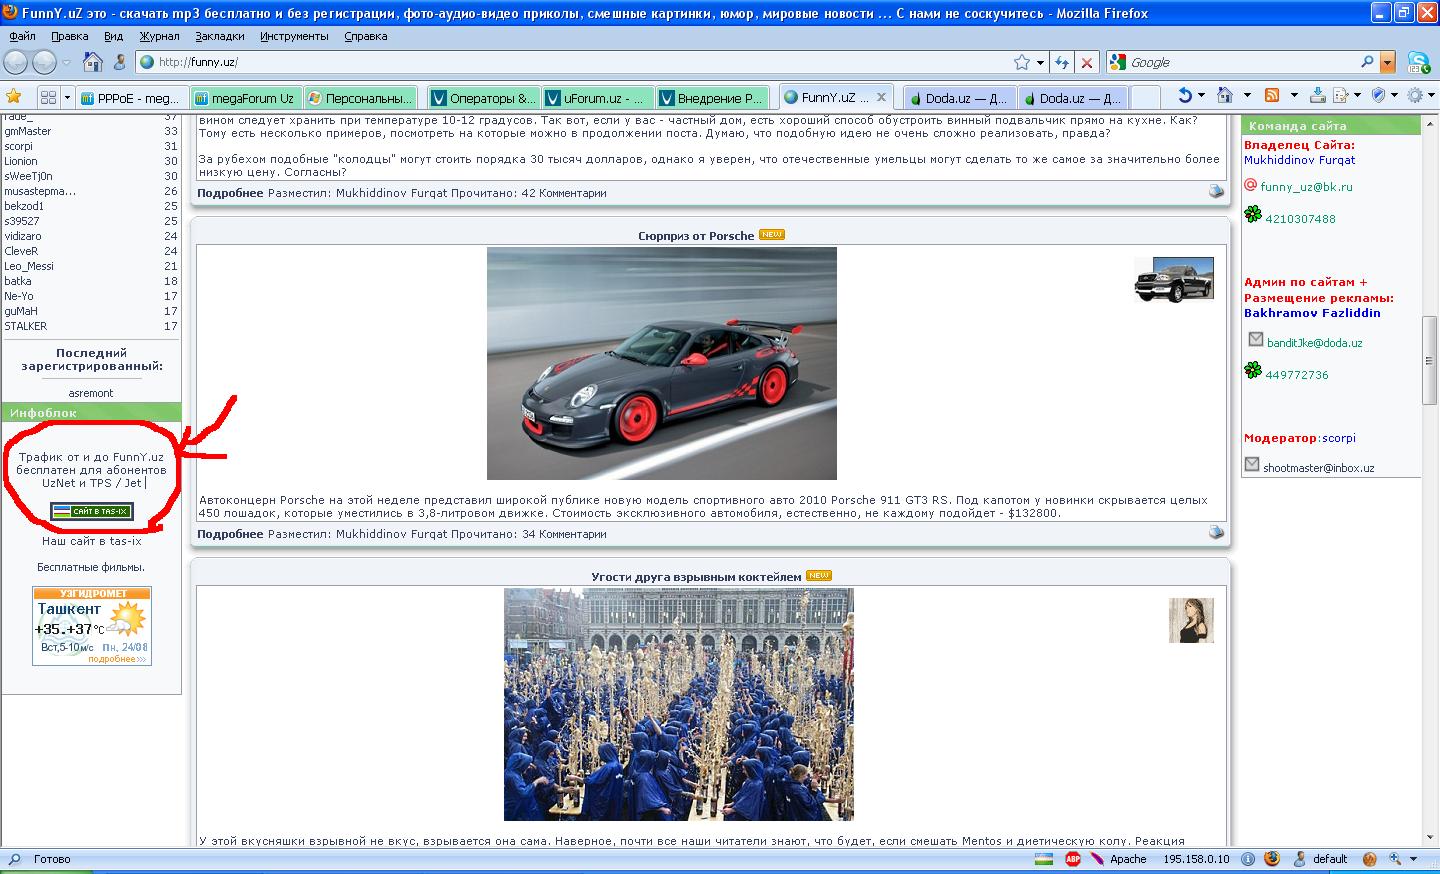Click the blue undo arrow toolbar icon
Image resolution: width=1440 pixels, height=874 pixels.
[1186, 96]
